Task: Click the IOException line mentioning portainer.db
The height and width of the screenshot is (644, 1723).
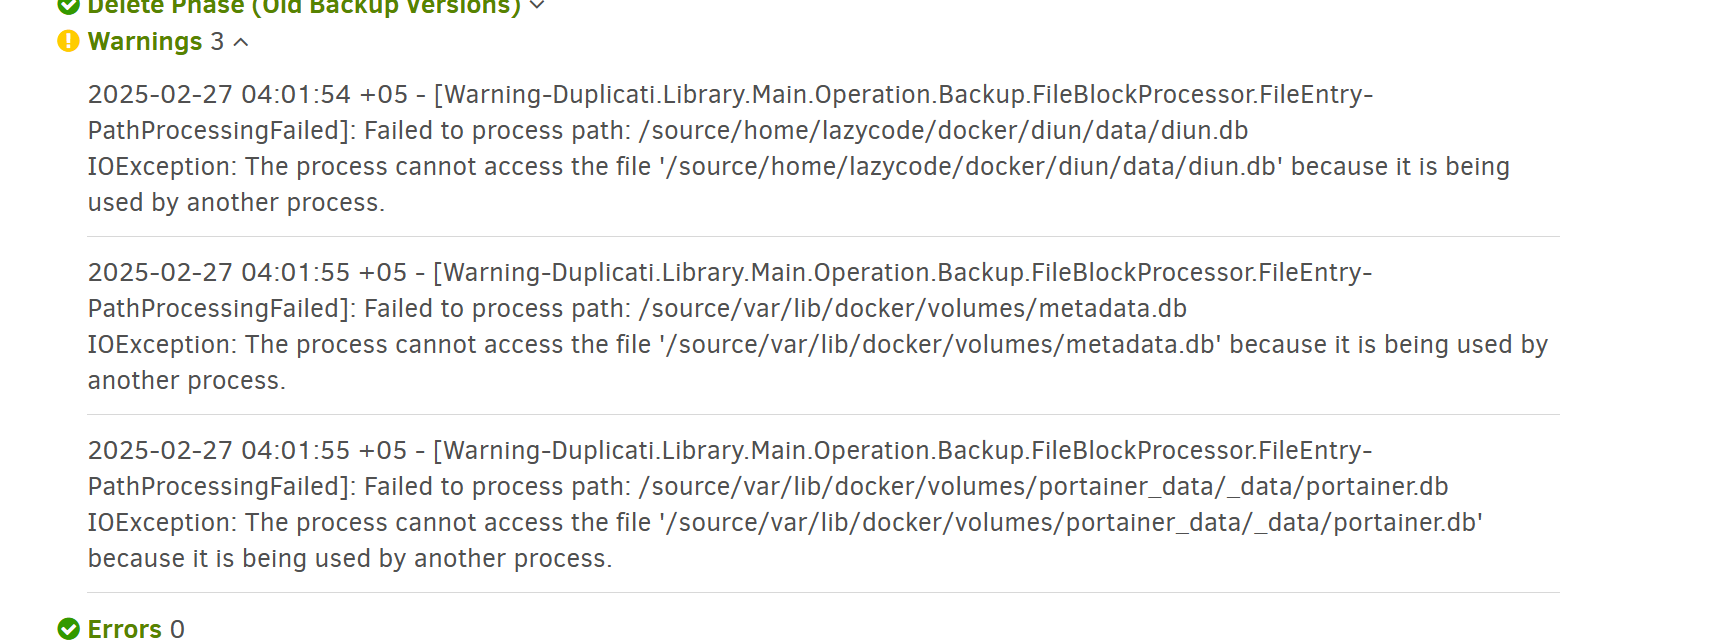Action: (785, 523)
